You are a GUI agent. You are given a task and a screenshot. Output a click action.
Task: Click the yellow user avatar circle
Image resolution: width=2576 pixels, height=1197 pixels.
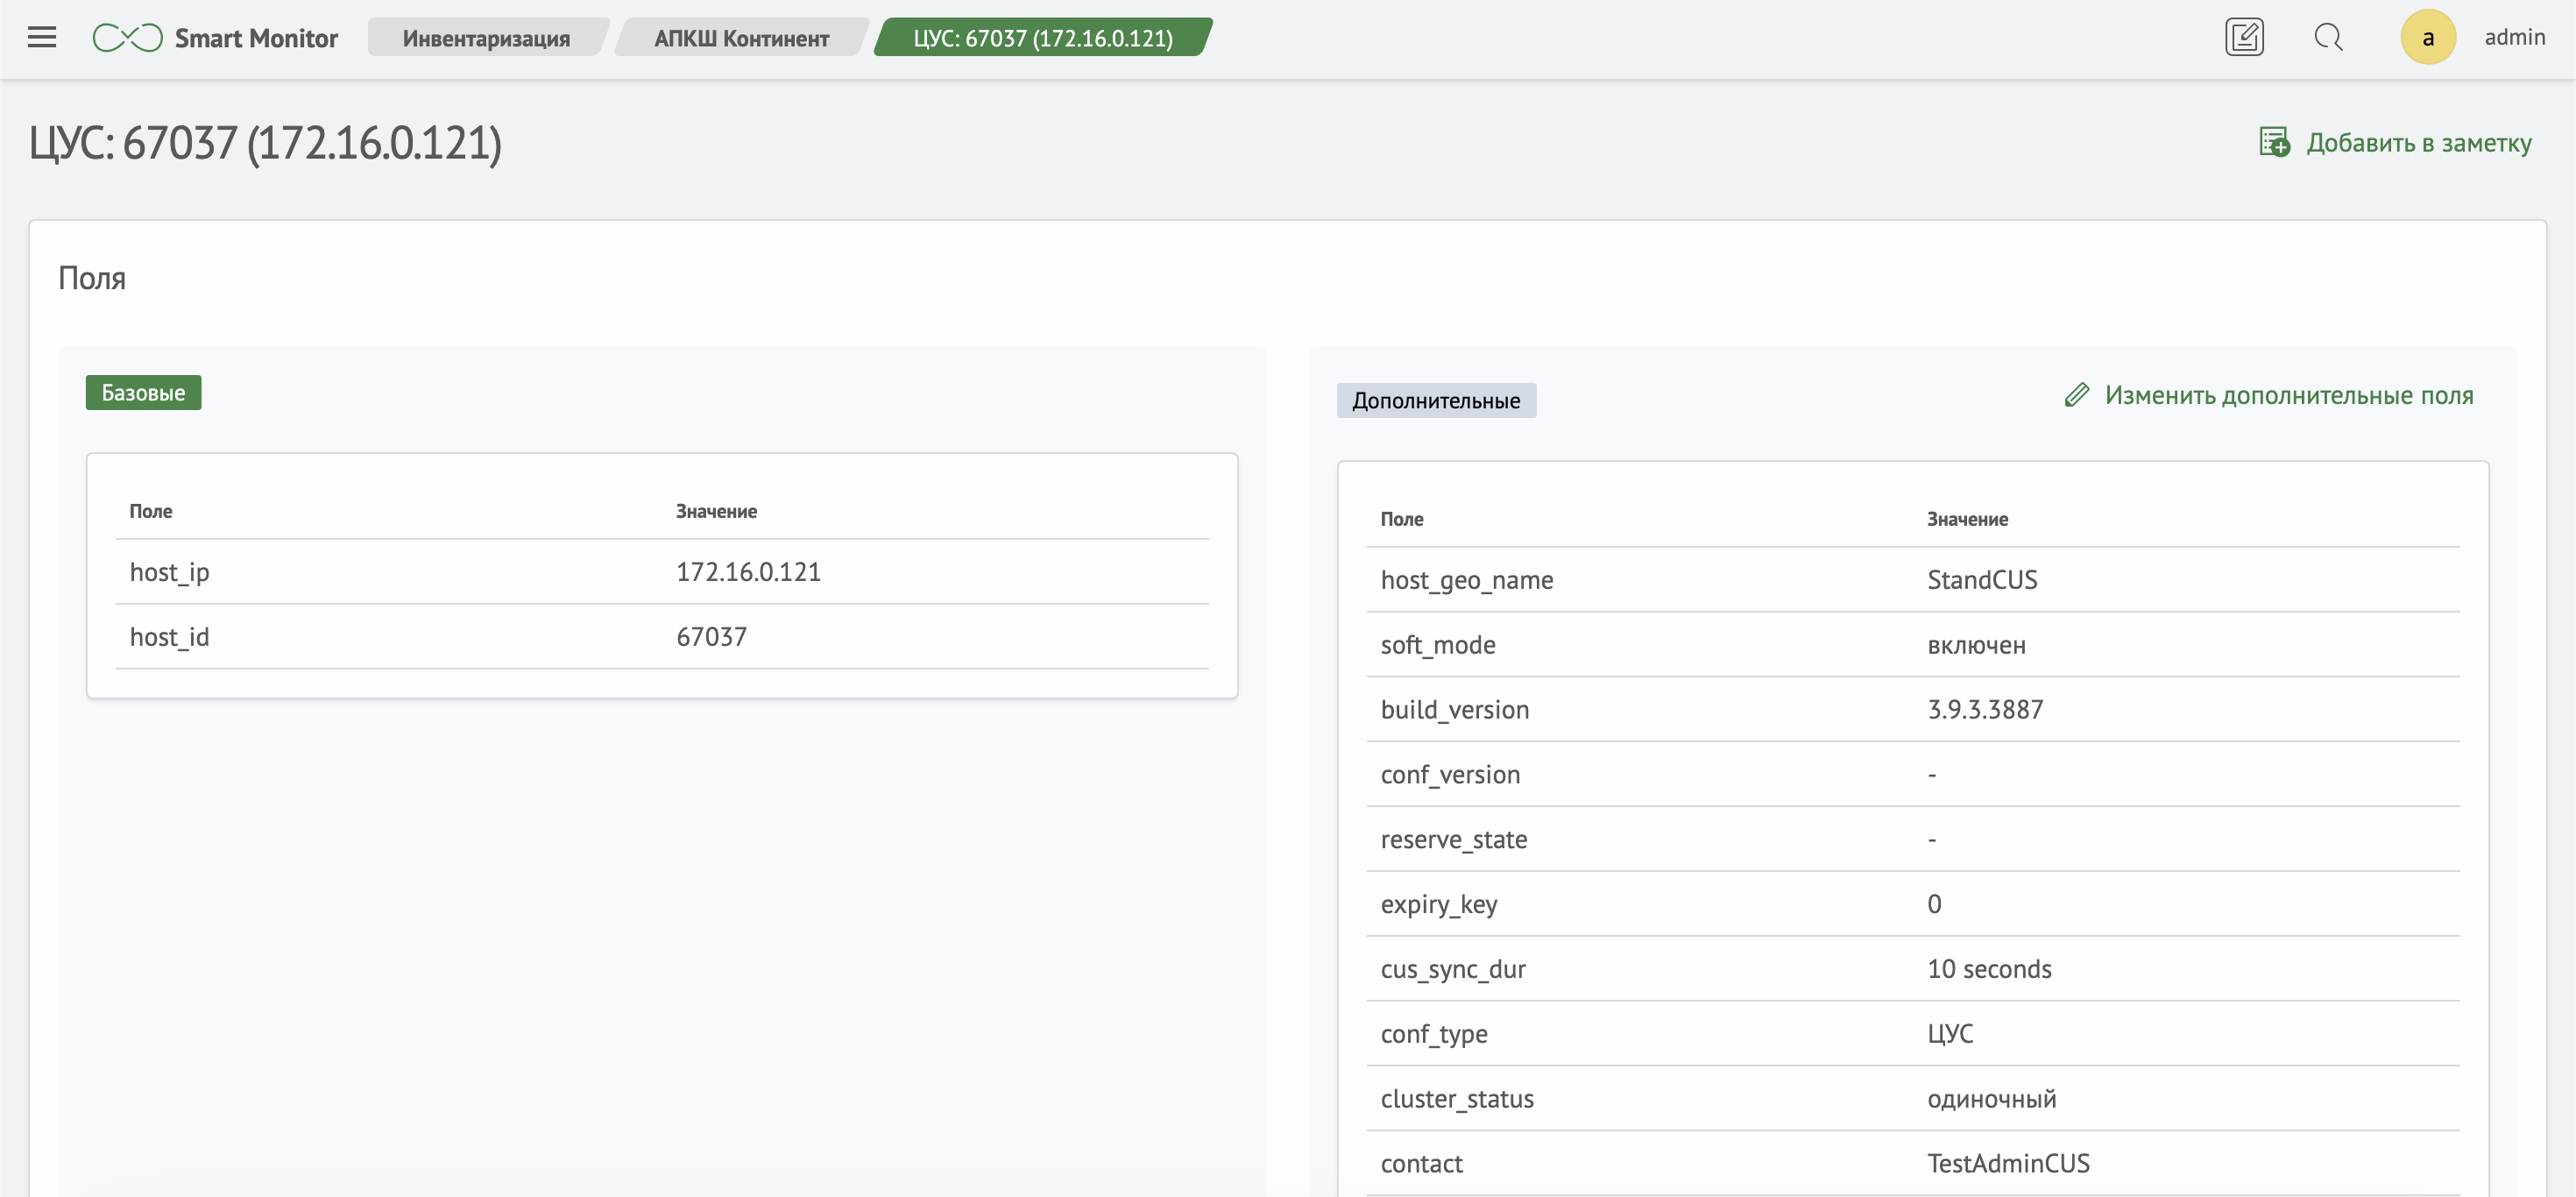(x=2427, y=38)
